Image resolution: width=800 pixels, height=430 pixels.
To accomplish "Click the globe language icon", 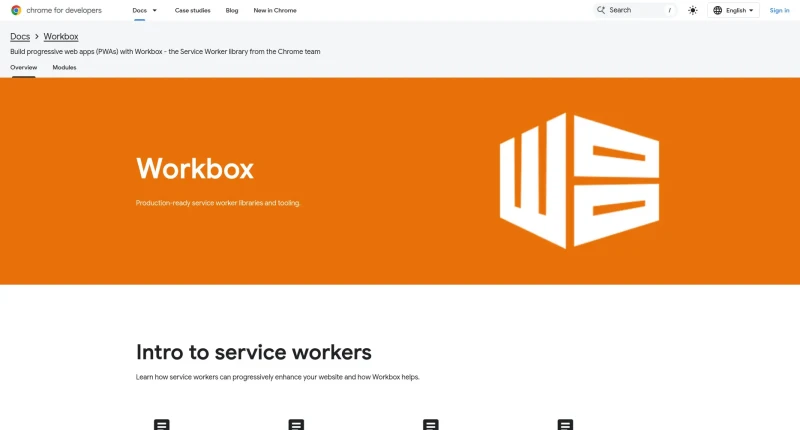I will coord(717,10).
